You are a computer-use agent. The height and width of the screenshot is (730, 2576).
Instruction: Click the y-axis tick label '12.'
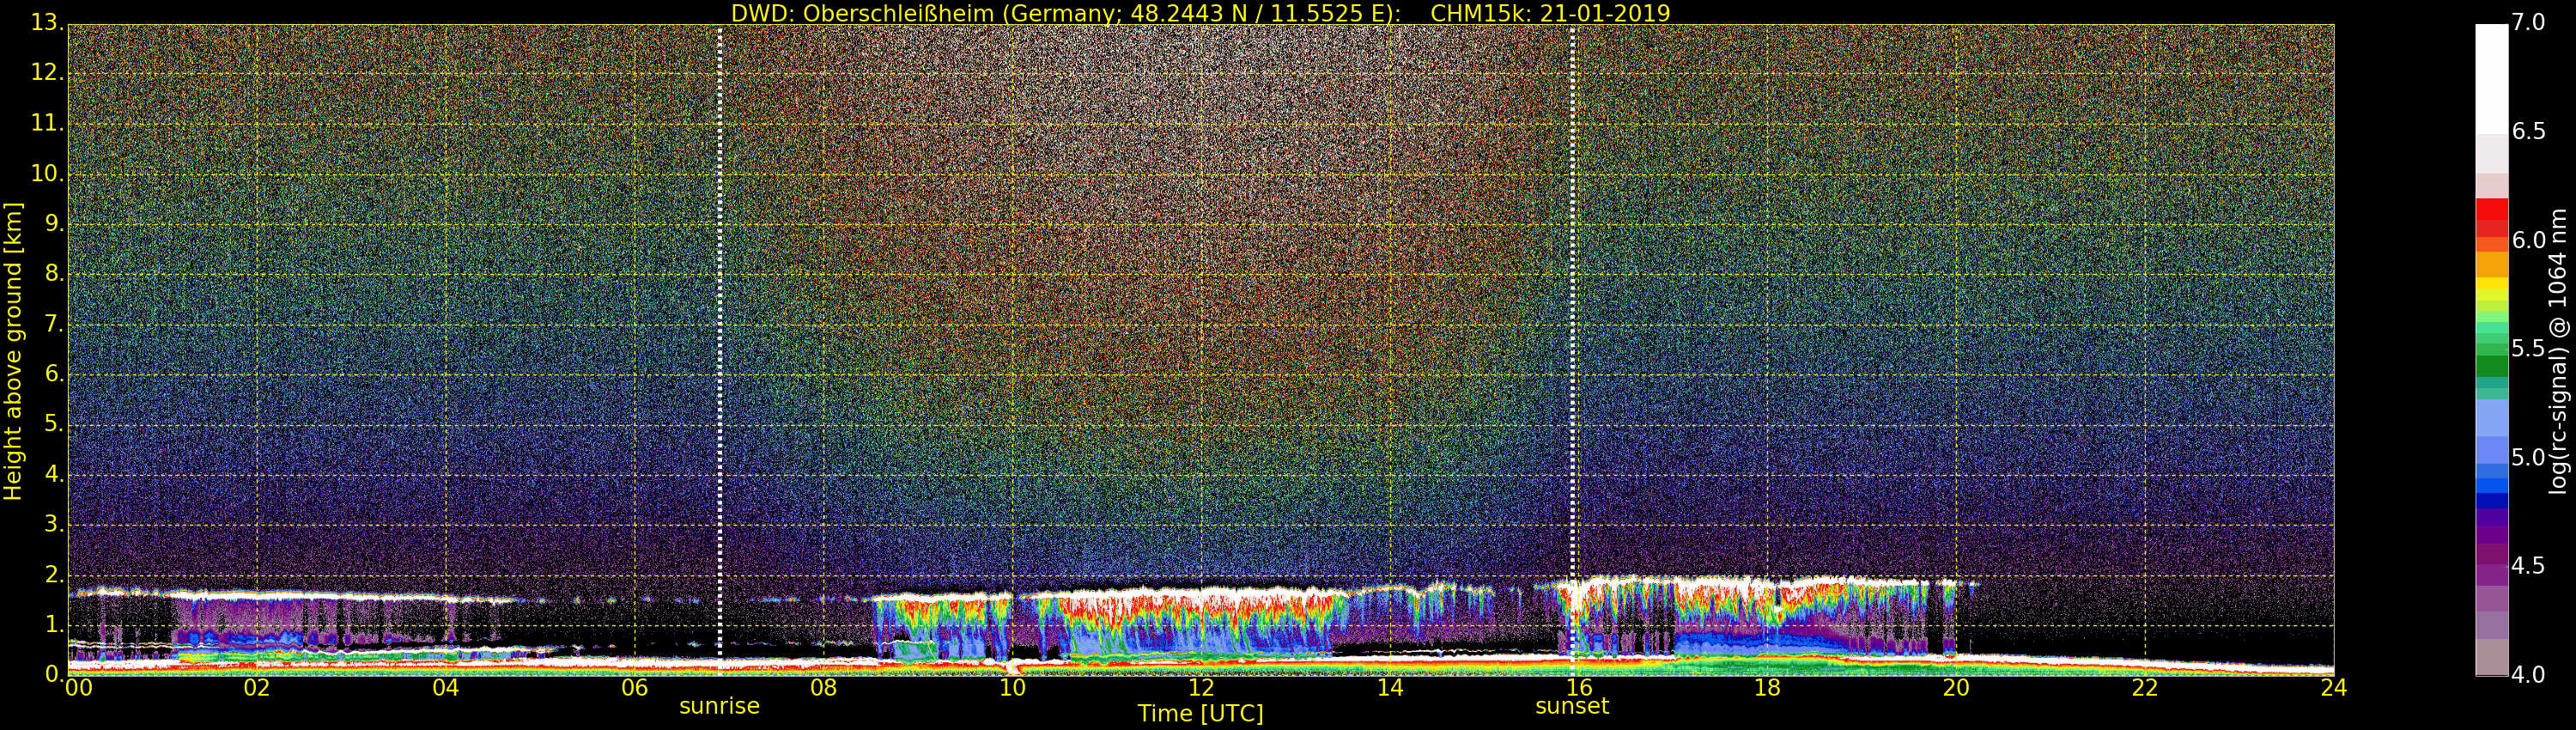tap(47, 73)
